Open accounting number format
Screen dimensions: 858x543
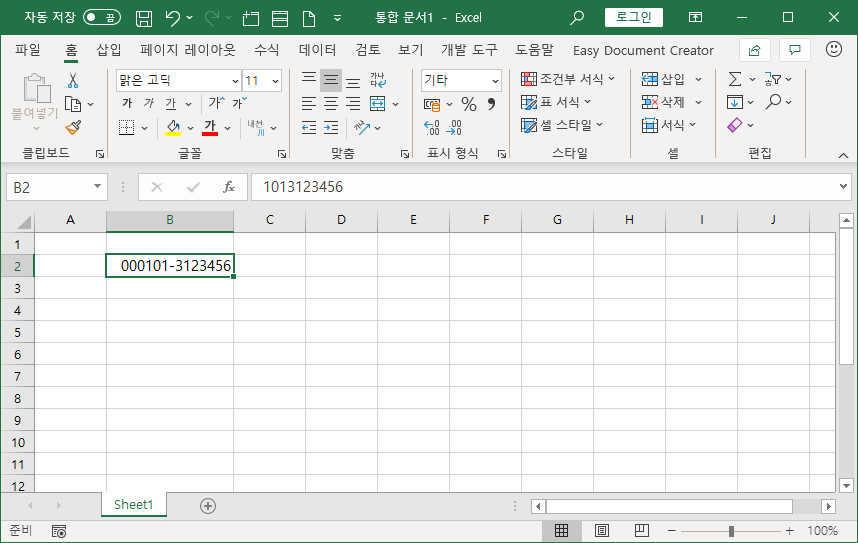tap(432, 104)
